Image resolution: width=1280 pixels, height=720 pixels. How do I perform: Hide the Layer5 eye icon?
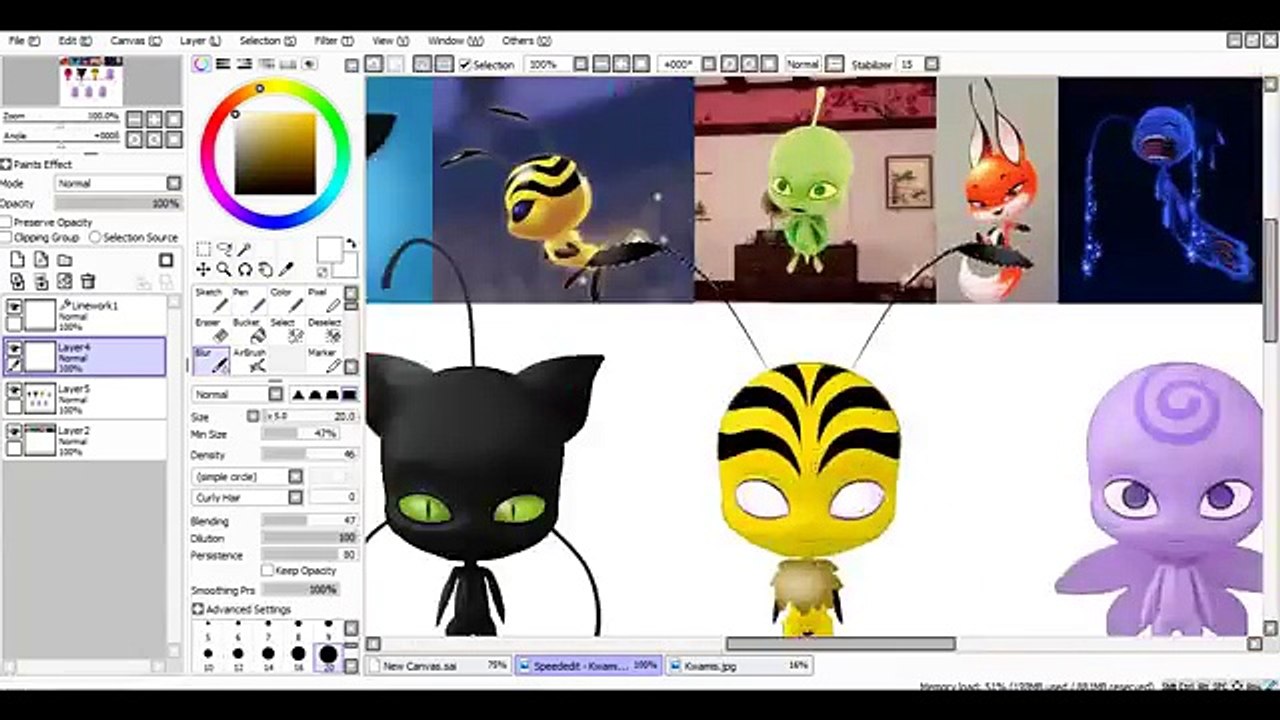tap(14, 391)
